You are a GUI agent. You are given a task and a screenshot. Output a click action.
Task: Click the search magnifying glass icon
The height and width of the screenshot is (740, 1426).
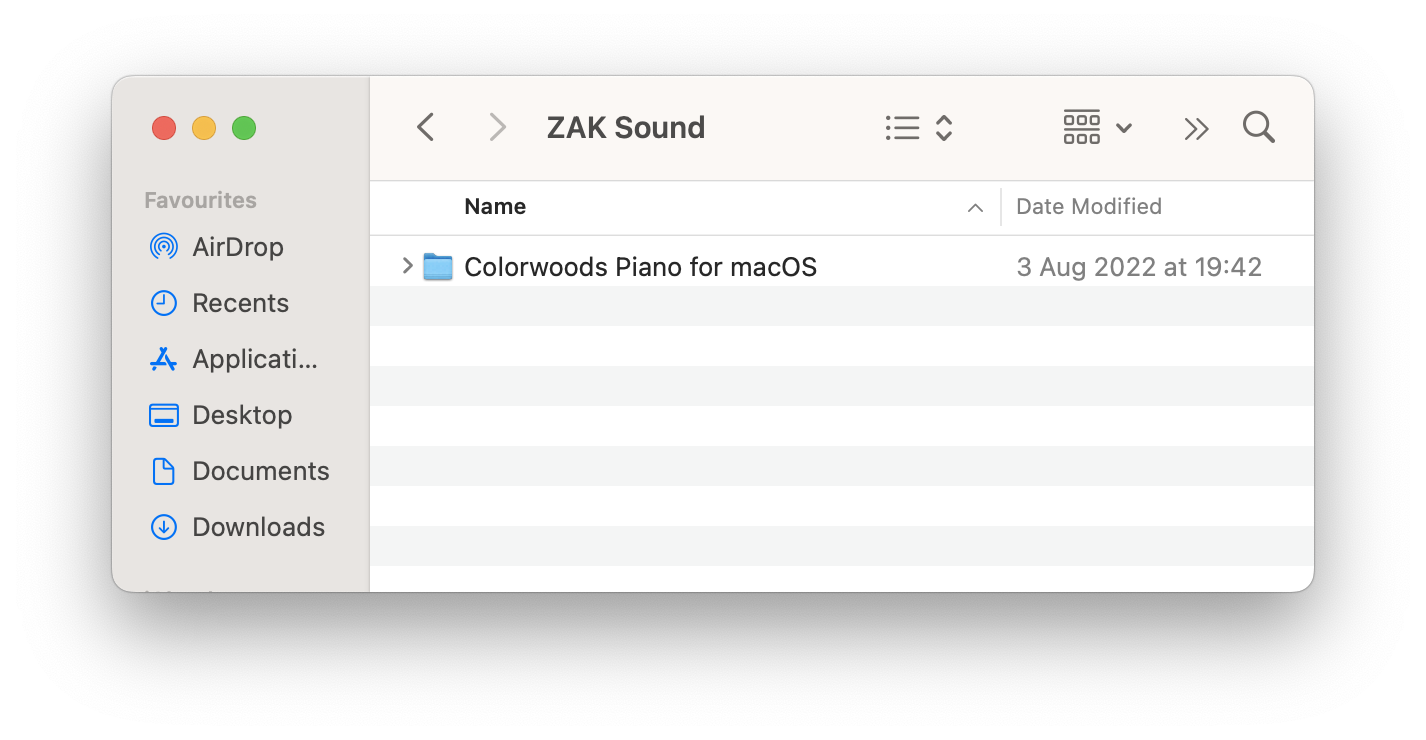(1258, 128)
